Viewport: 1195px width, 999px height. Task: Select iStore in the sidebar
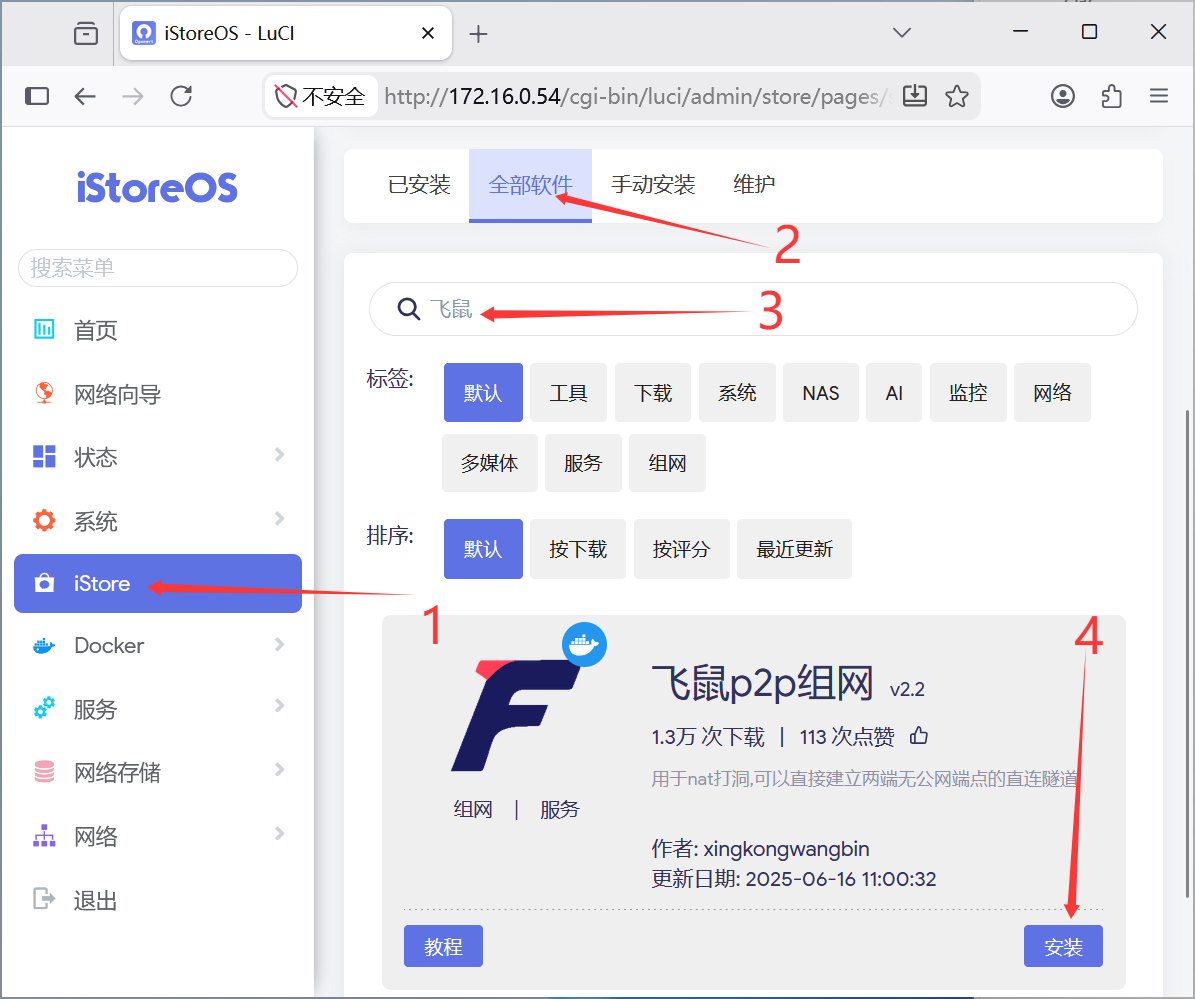click(x=158, y=583)
